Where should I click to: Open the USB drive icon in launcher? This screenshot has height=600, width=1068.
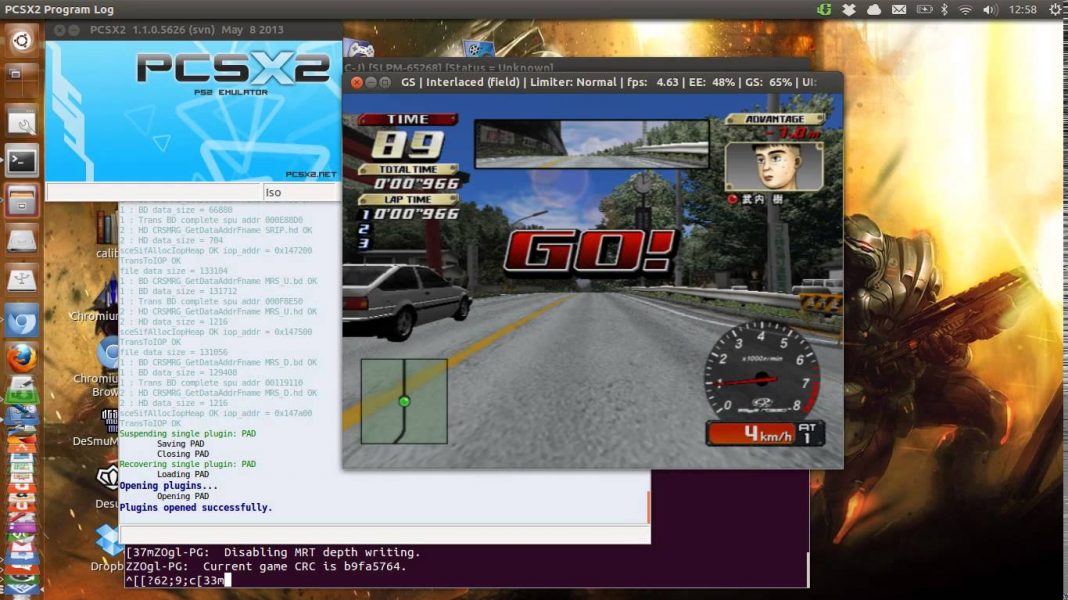point(22,280)
